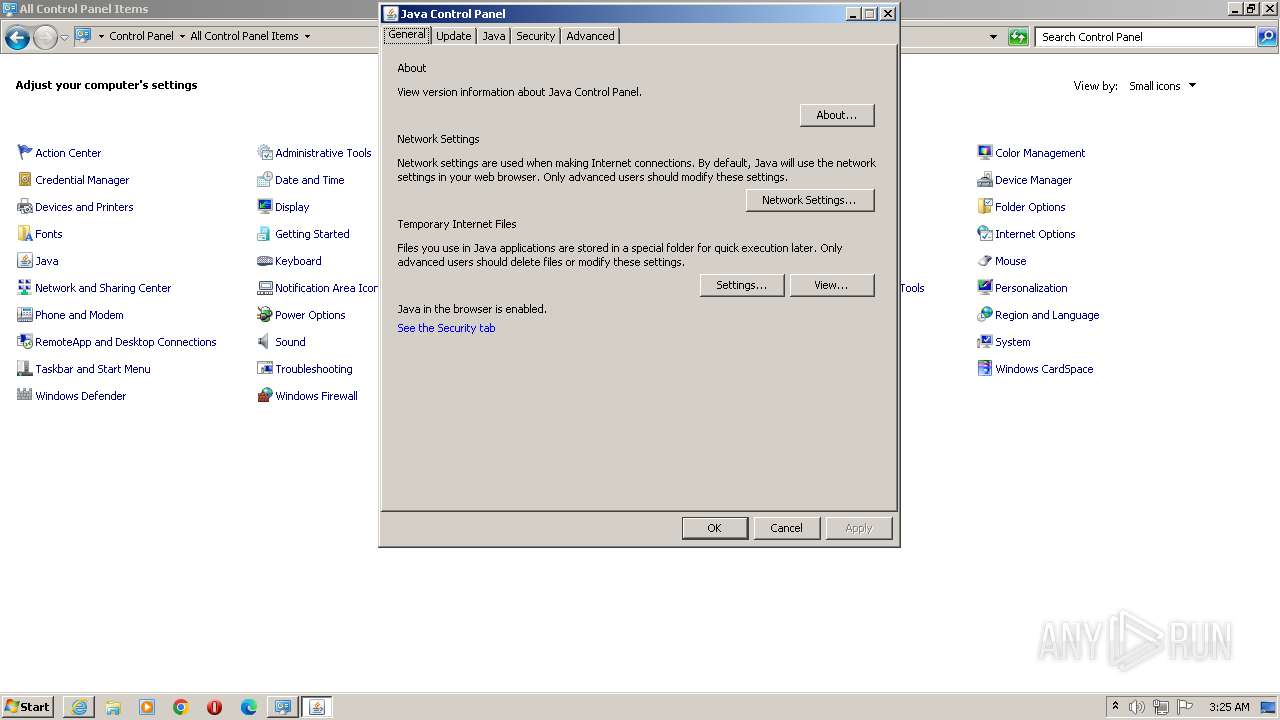
Task: Open the Internet Options icon
Action: coord(985,234)
